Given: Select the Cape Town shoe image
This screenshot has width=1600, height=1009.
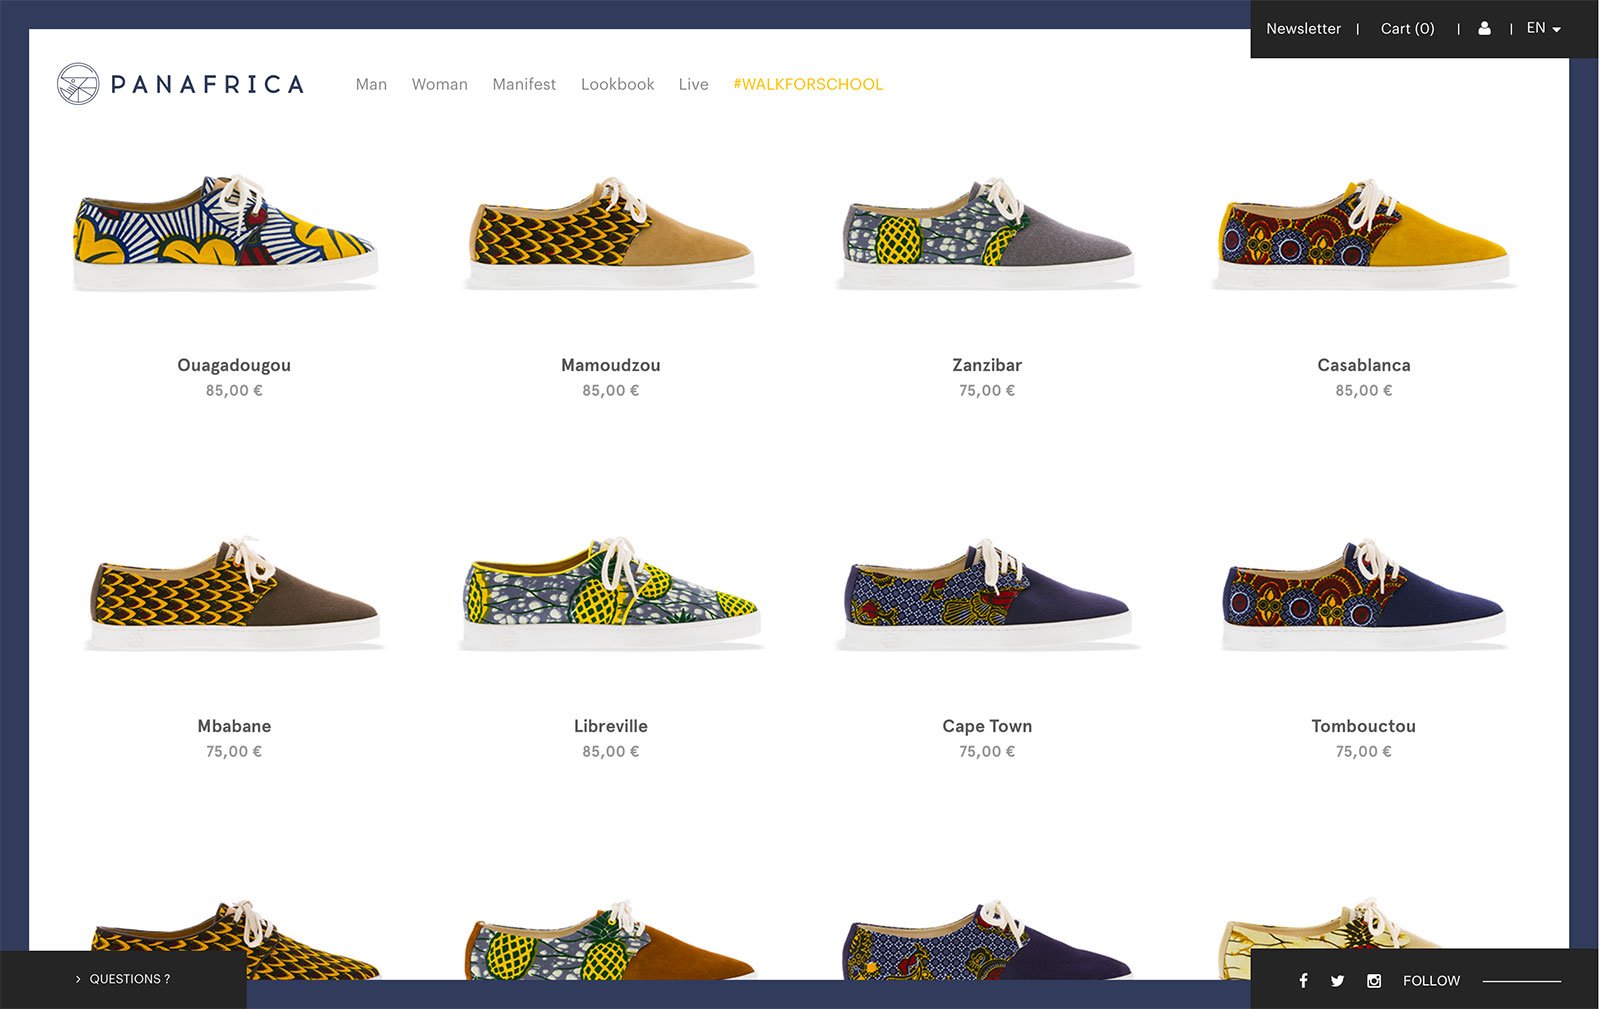Looking at the screenshot, I should pos(988,595).
